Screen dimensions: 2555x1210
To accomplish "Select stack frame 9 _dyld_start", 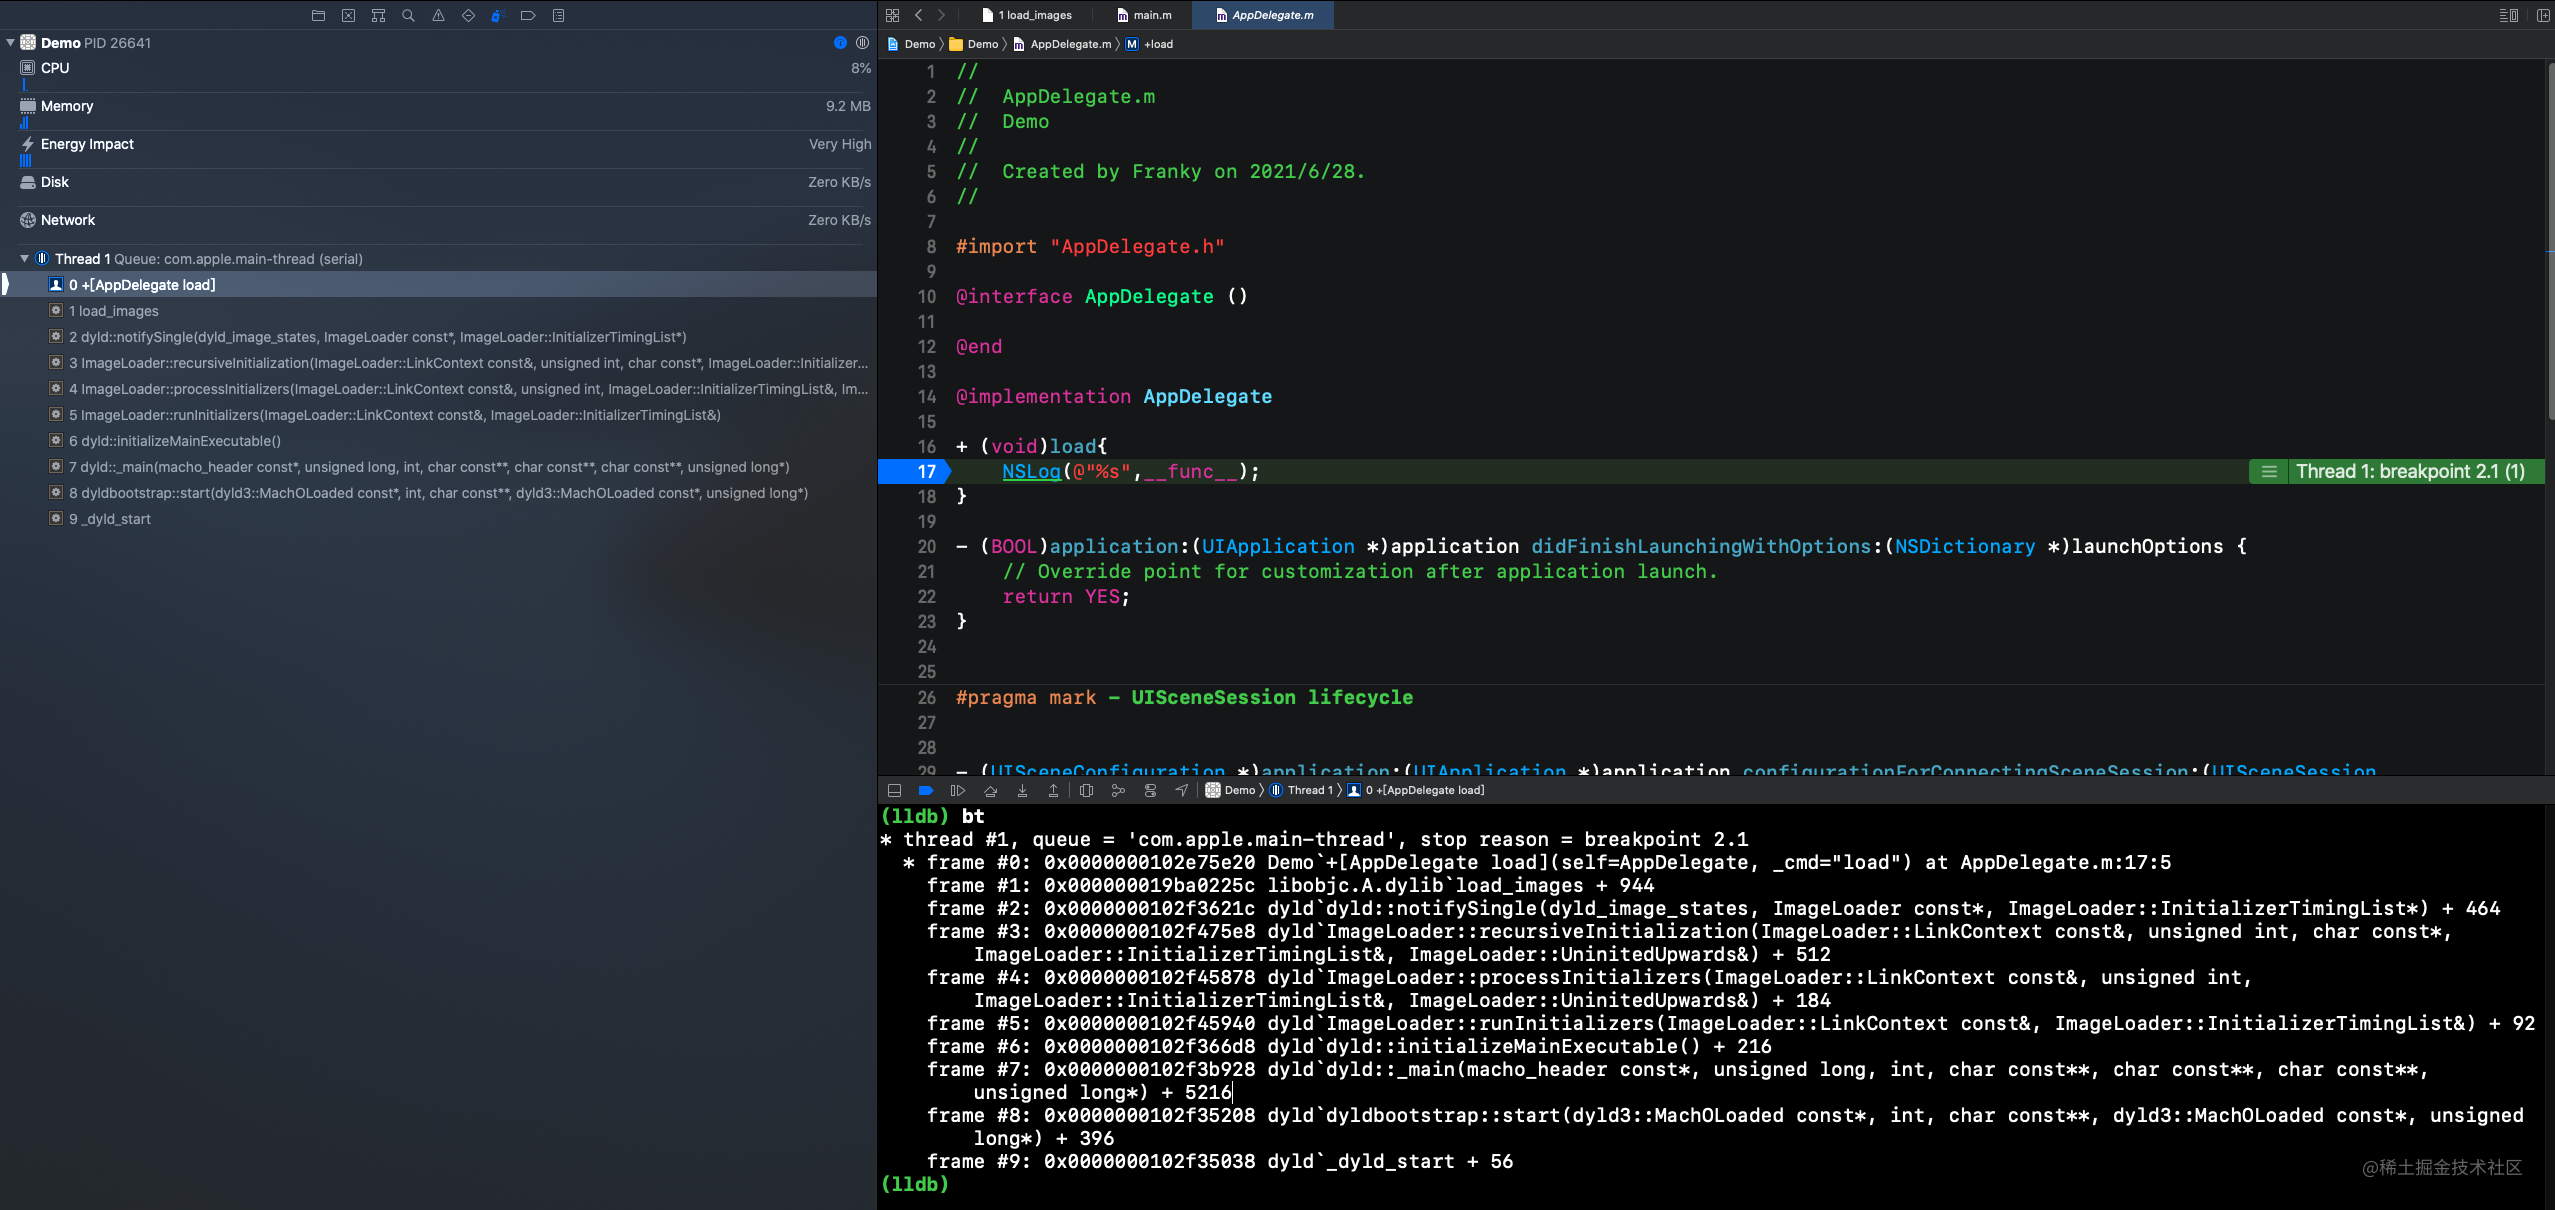I will 438,519.
